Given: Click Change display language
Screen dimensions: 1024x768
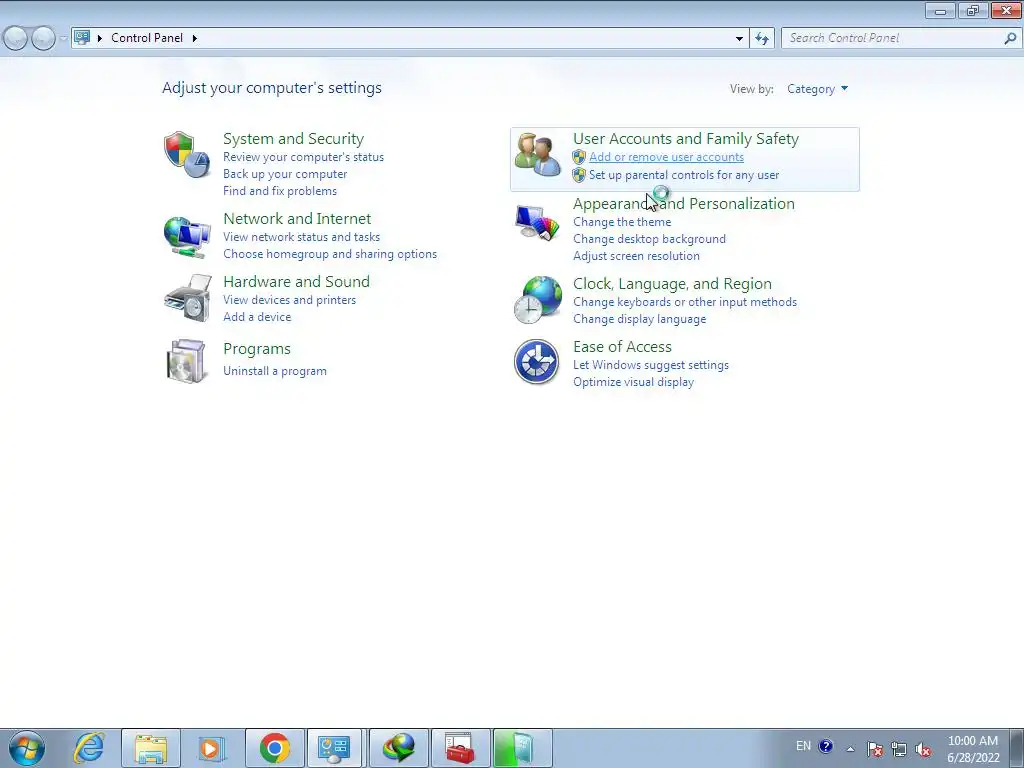Looking at the screenshot, I should (639, 319).
